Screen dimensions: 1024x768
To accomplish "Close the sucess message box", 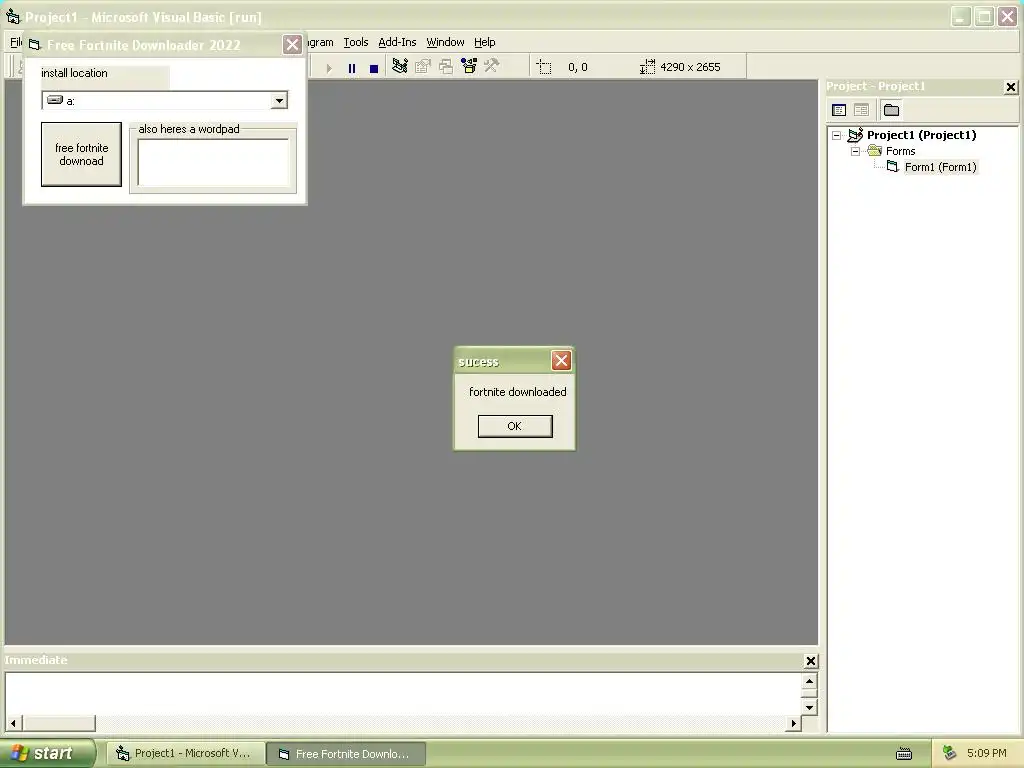I will click(561, 360).
